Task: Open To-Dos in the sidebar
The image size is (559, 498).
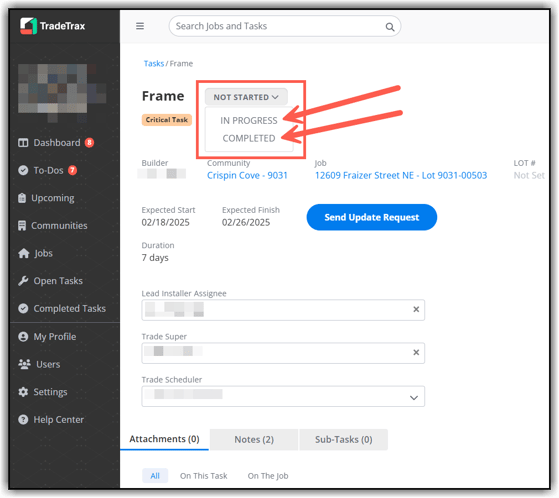Action: pyautogui.click(x=48, y=170)
